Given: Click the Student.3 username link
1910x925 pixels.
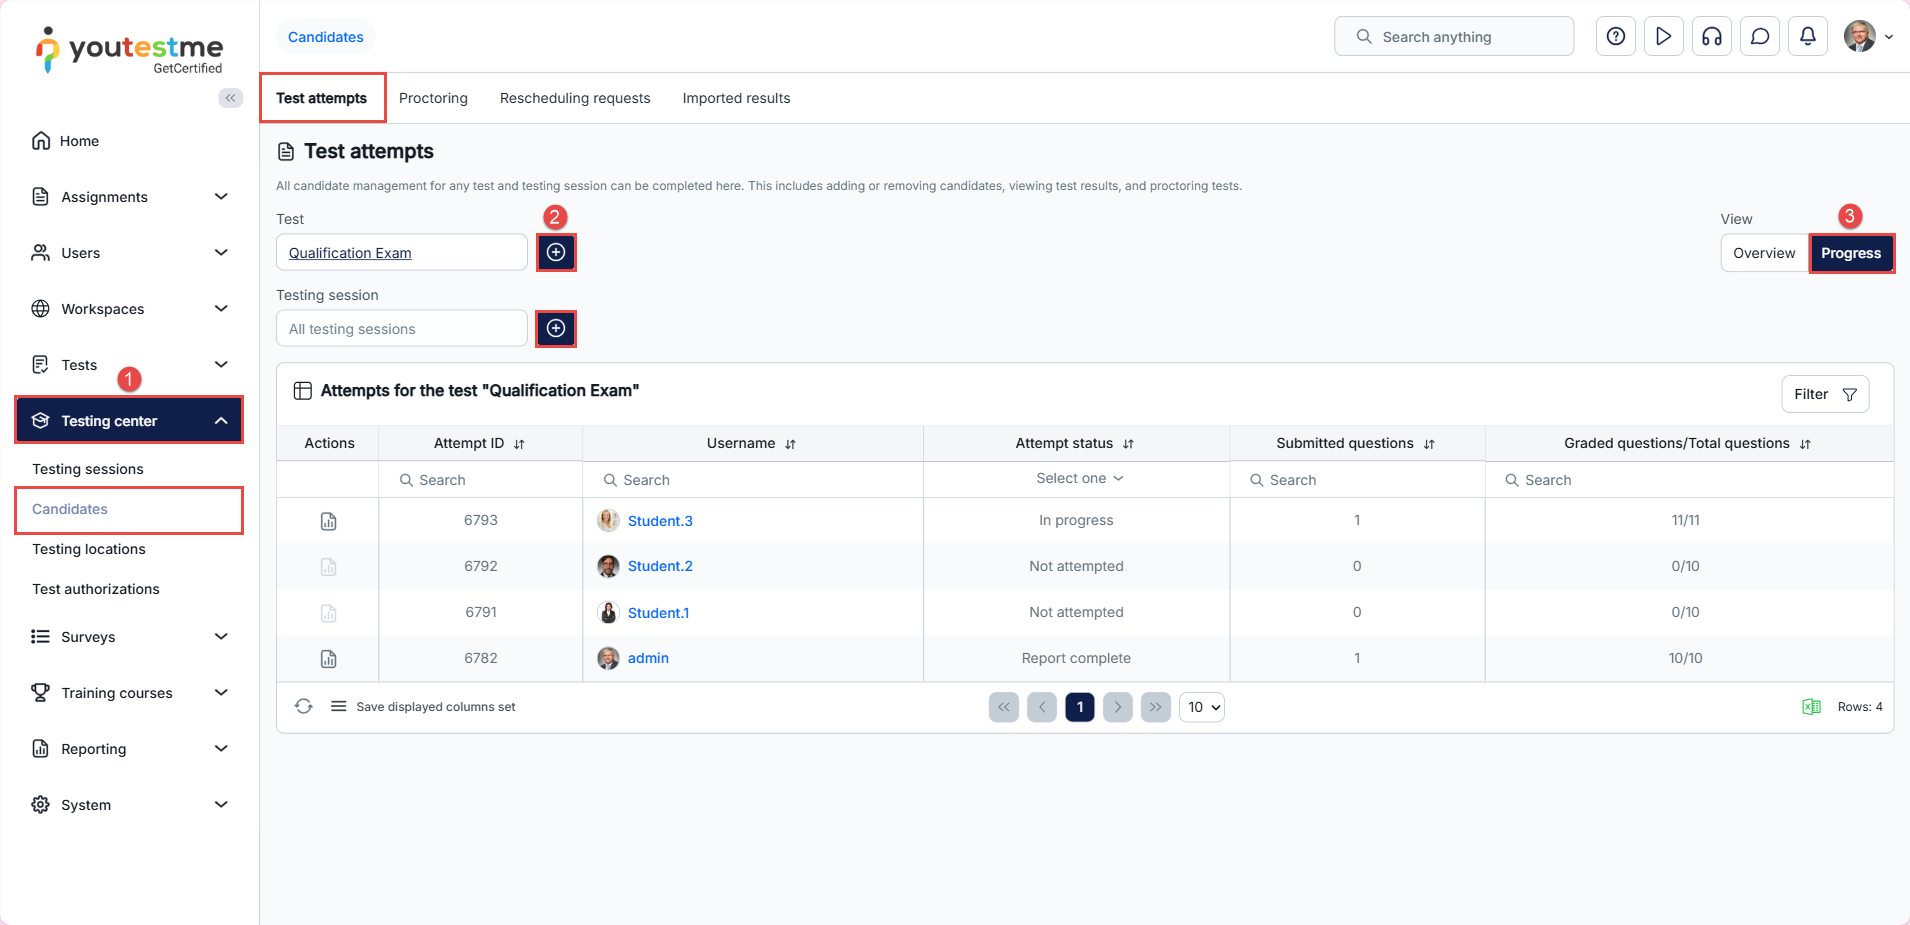Looking at the screenshot, I should click(660, 521).
